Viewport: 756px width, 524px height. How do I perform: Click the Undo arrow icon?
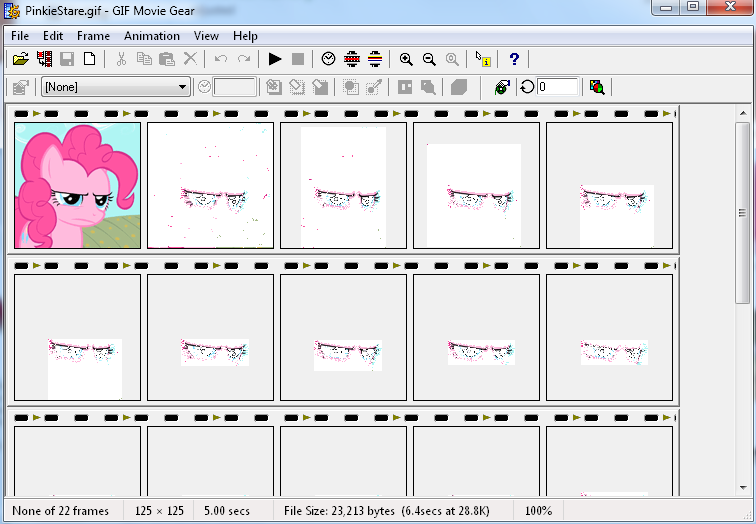coord(221,59)
